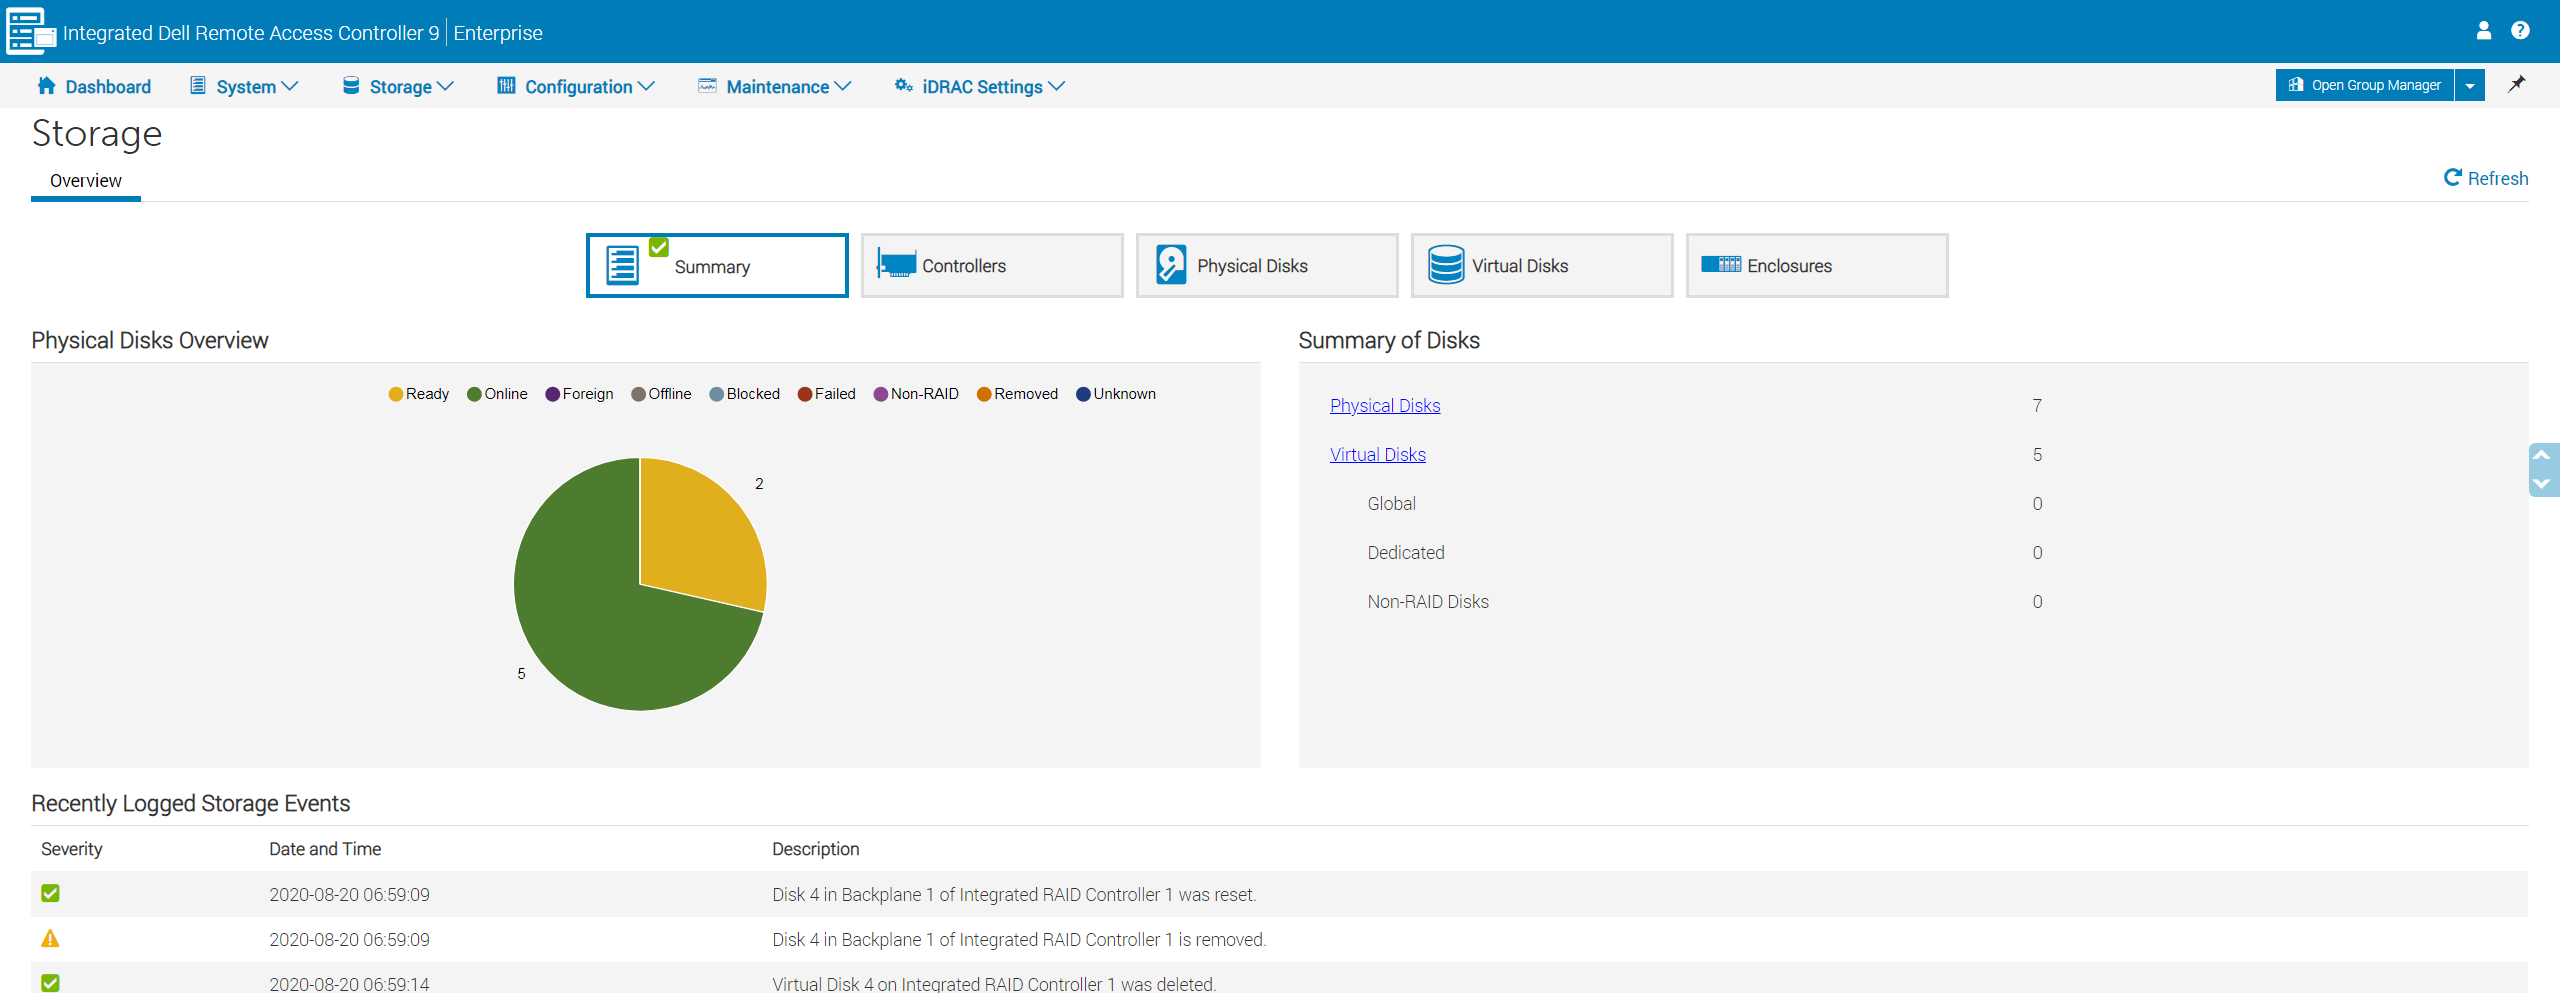Image resolution: width=2560 pixels, height=993 pixels.
Task: Select the Overview tab
Action: click(86, 181)
